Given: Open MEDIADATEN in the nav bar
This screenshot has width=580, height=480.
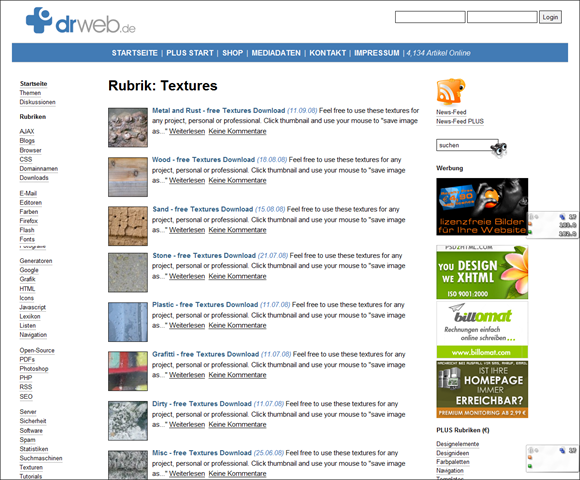Looking at the screenshot, I should point(276,53).
